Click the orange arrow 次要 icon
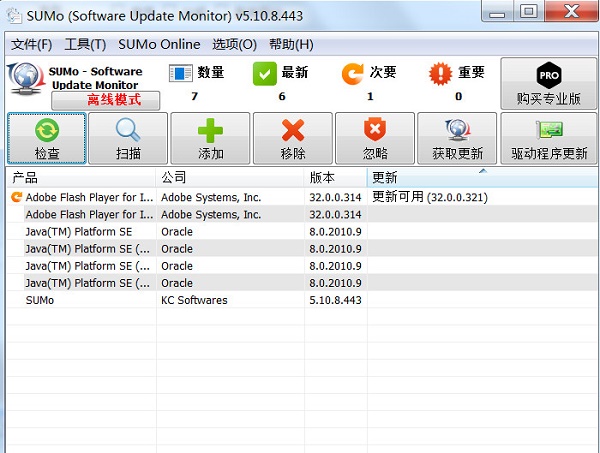Screen dimensions: 600x453 352,73
